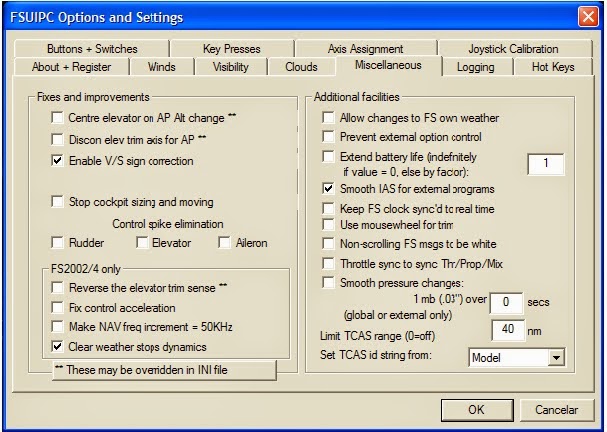Image resolution: width=607 pixels, height=432 pixels.
Task: Click the 'Set TCAS id string from:' label
Action: click(x=376, y=355)
